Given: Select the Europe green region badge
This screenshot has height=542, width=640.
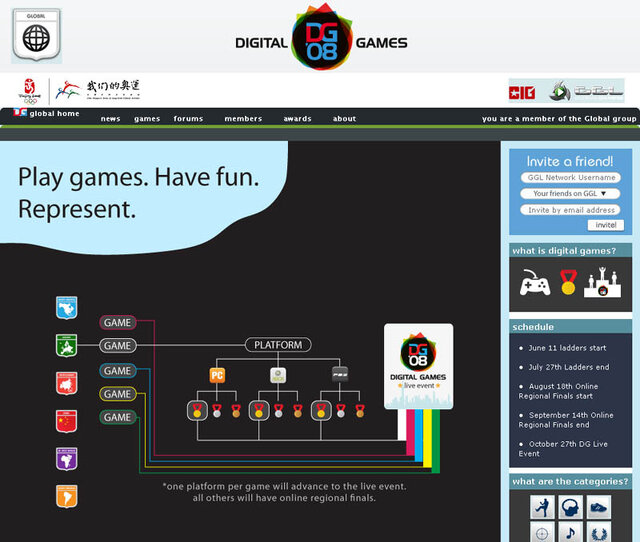Looking at the screenshot, I should click(67, 345).
